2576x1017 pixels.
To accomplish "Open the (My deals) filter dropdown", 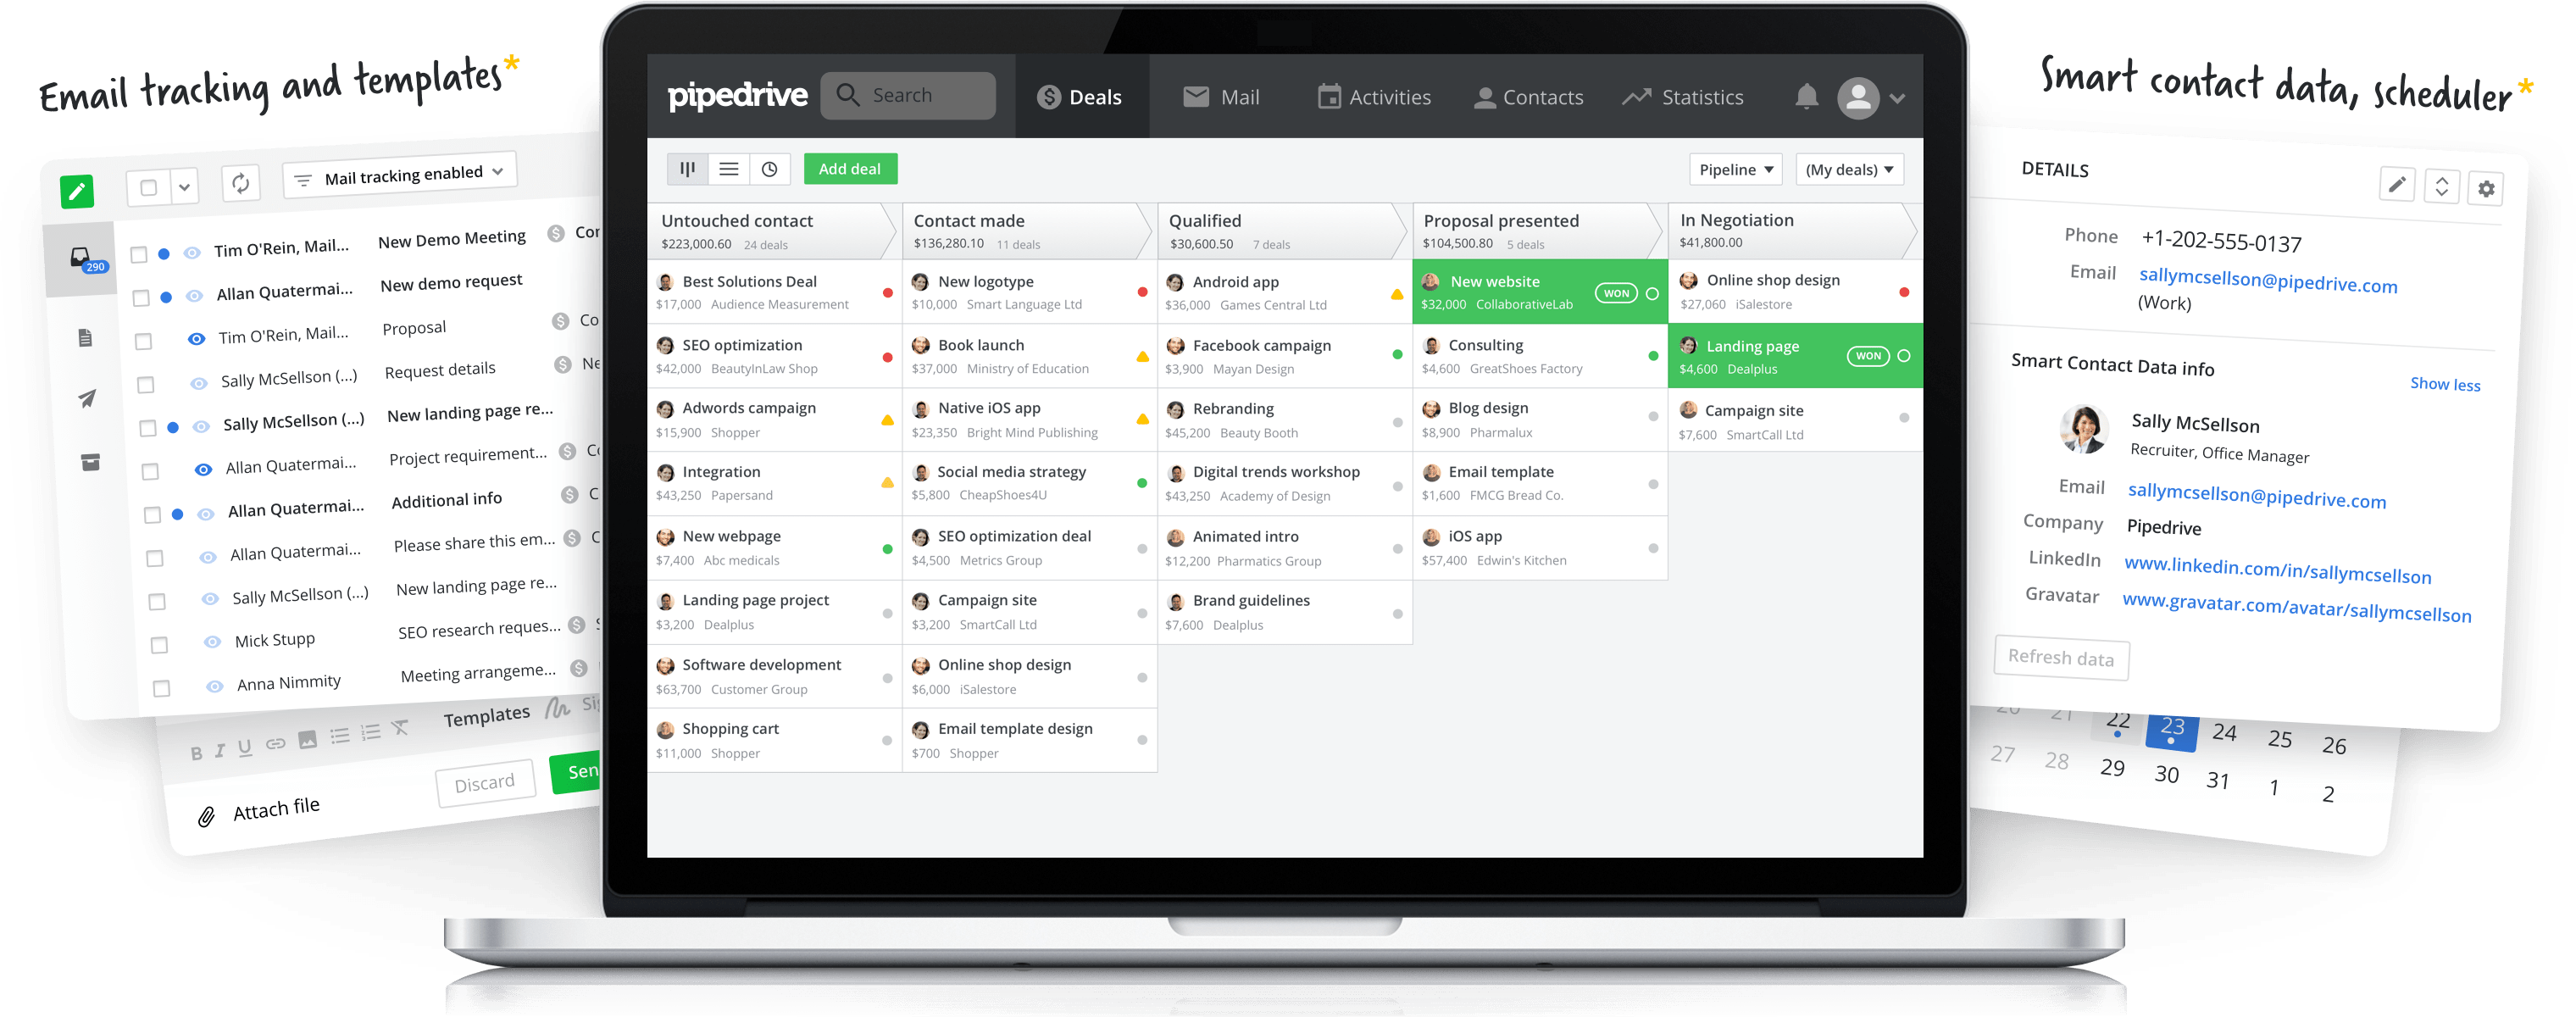I will tap(1849, 169).
